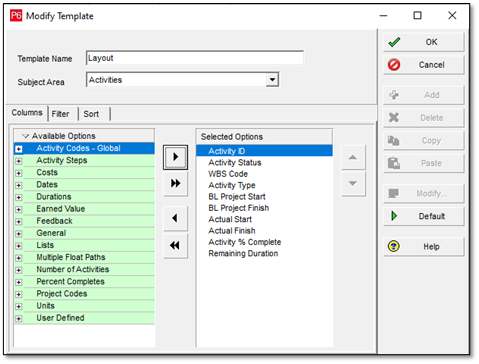Select WBS Code in Selected Options
This screenshot has height=364, width=479.
264,174
